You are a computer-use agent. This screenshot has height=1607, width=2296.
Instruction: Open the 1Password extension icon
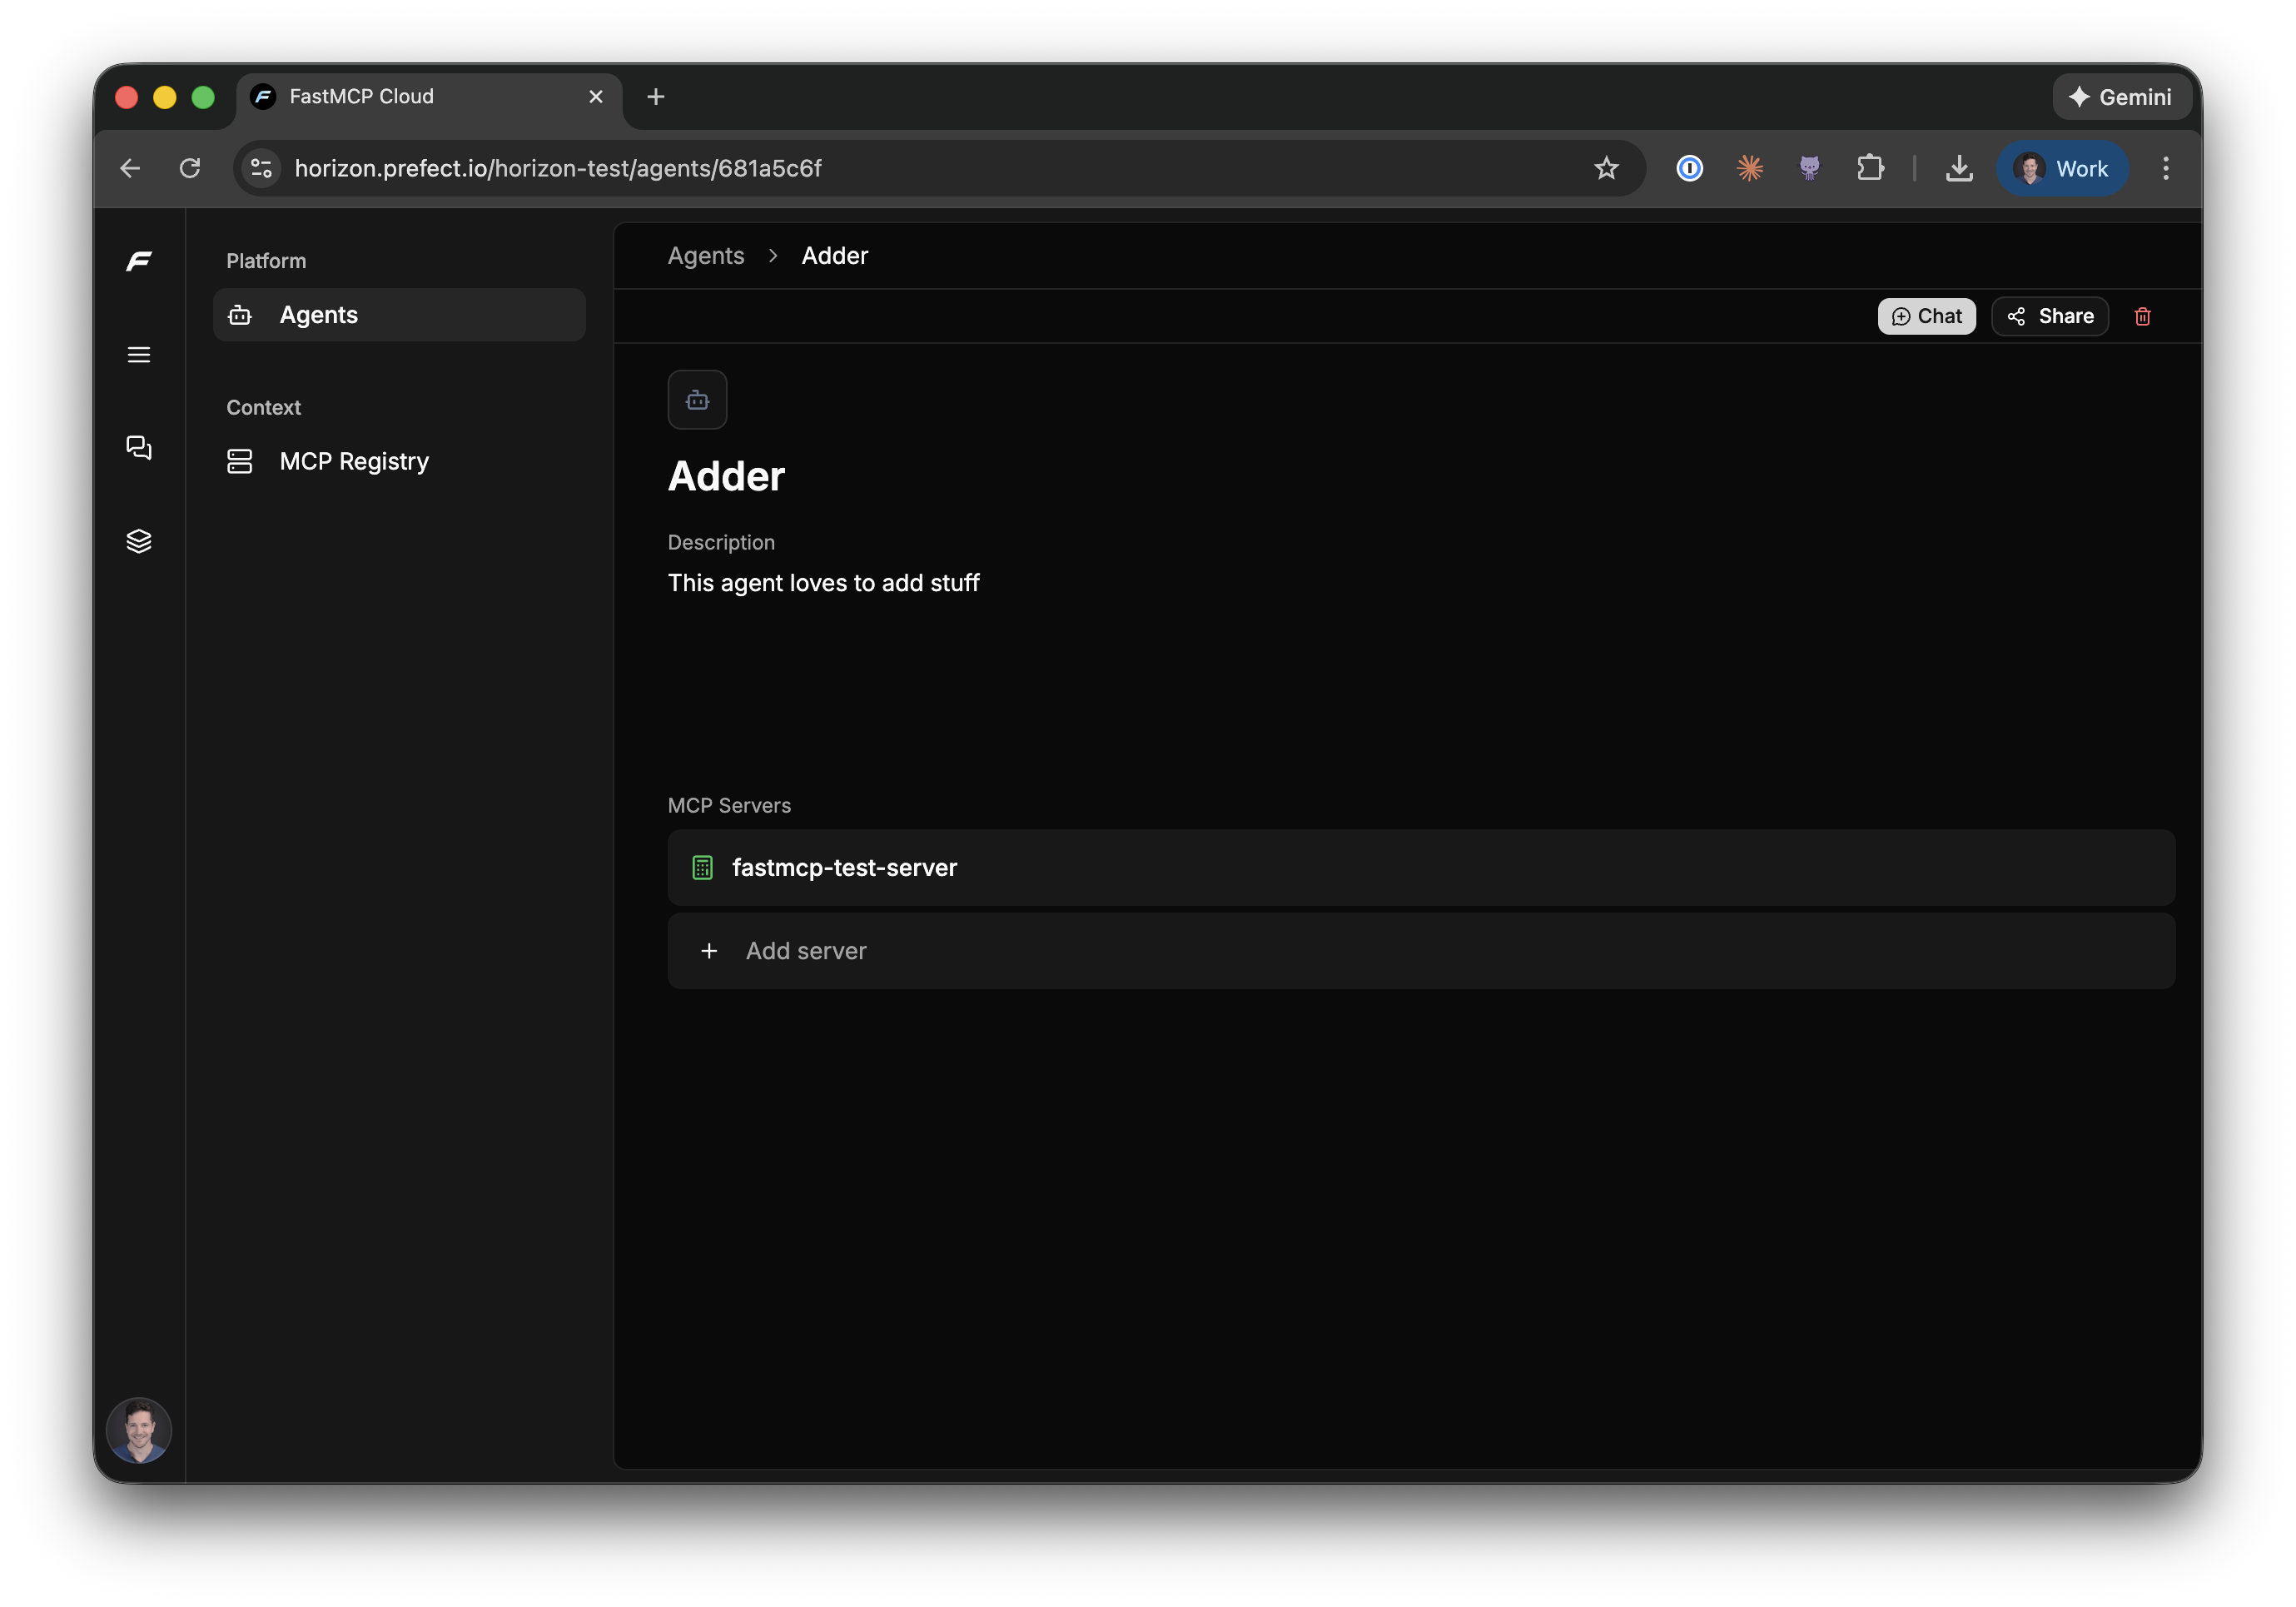[x=1690, y=168]
